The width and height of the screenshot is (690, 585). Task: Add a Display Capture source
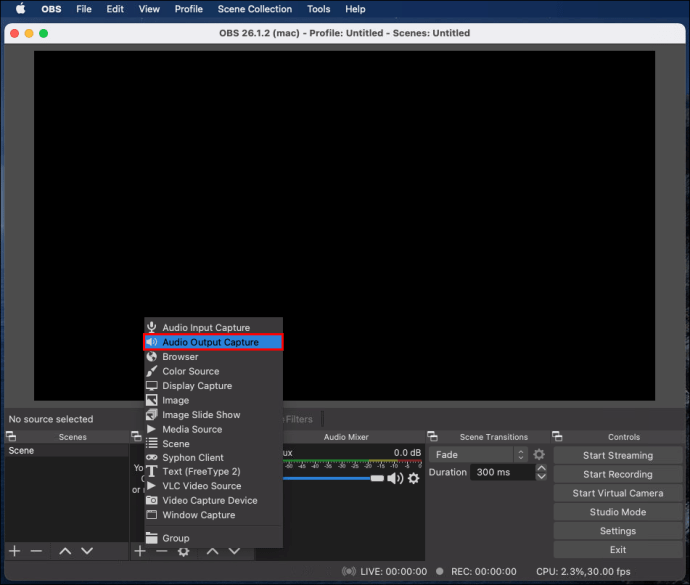pos(213,386)
